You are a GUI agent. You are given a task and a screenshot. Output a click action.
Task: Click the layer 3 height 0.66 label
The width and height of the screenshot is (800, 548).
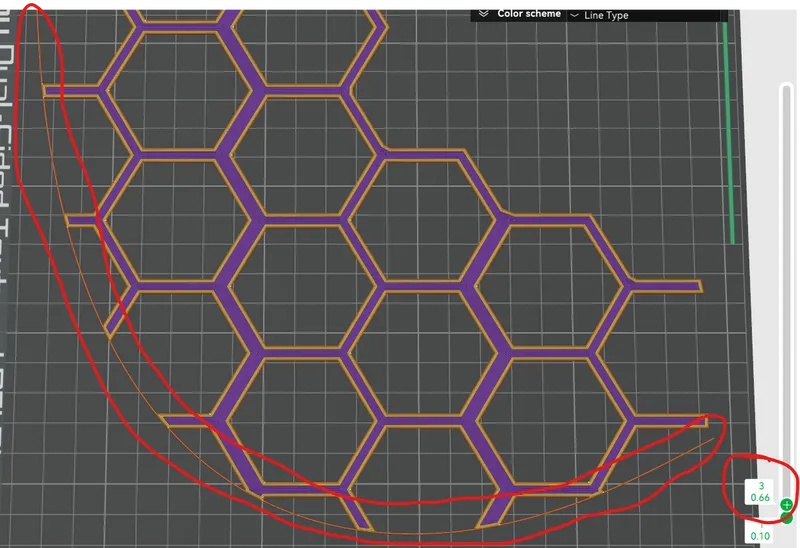[761, 492]
